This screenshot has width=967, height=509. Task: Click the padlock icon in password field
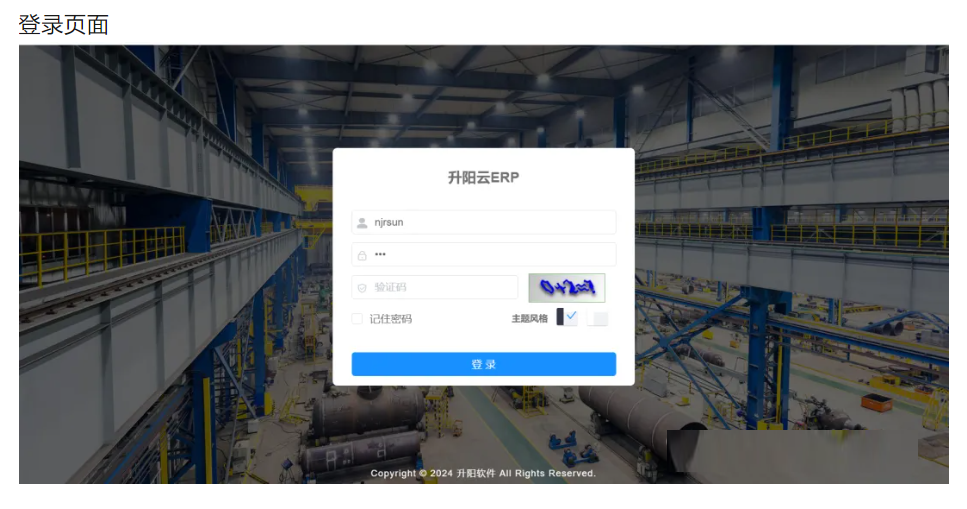click(362, 255)
